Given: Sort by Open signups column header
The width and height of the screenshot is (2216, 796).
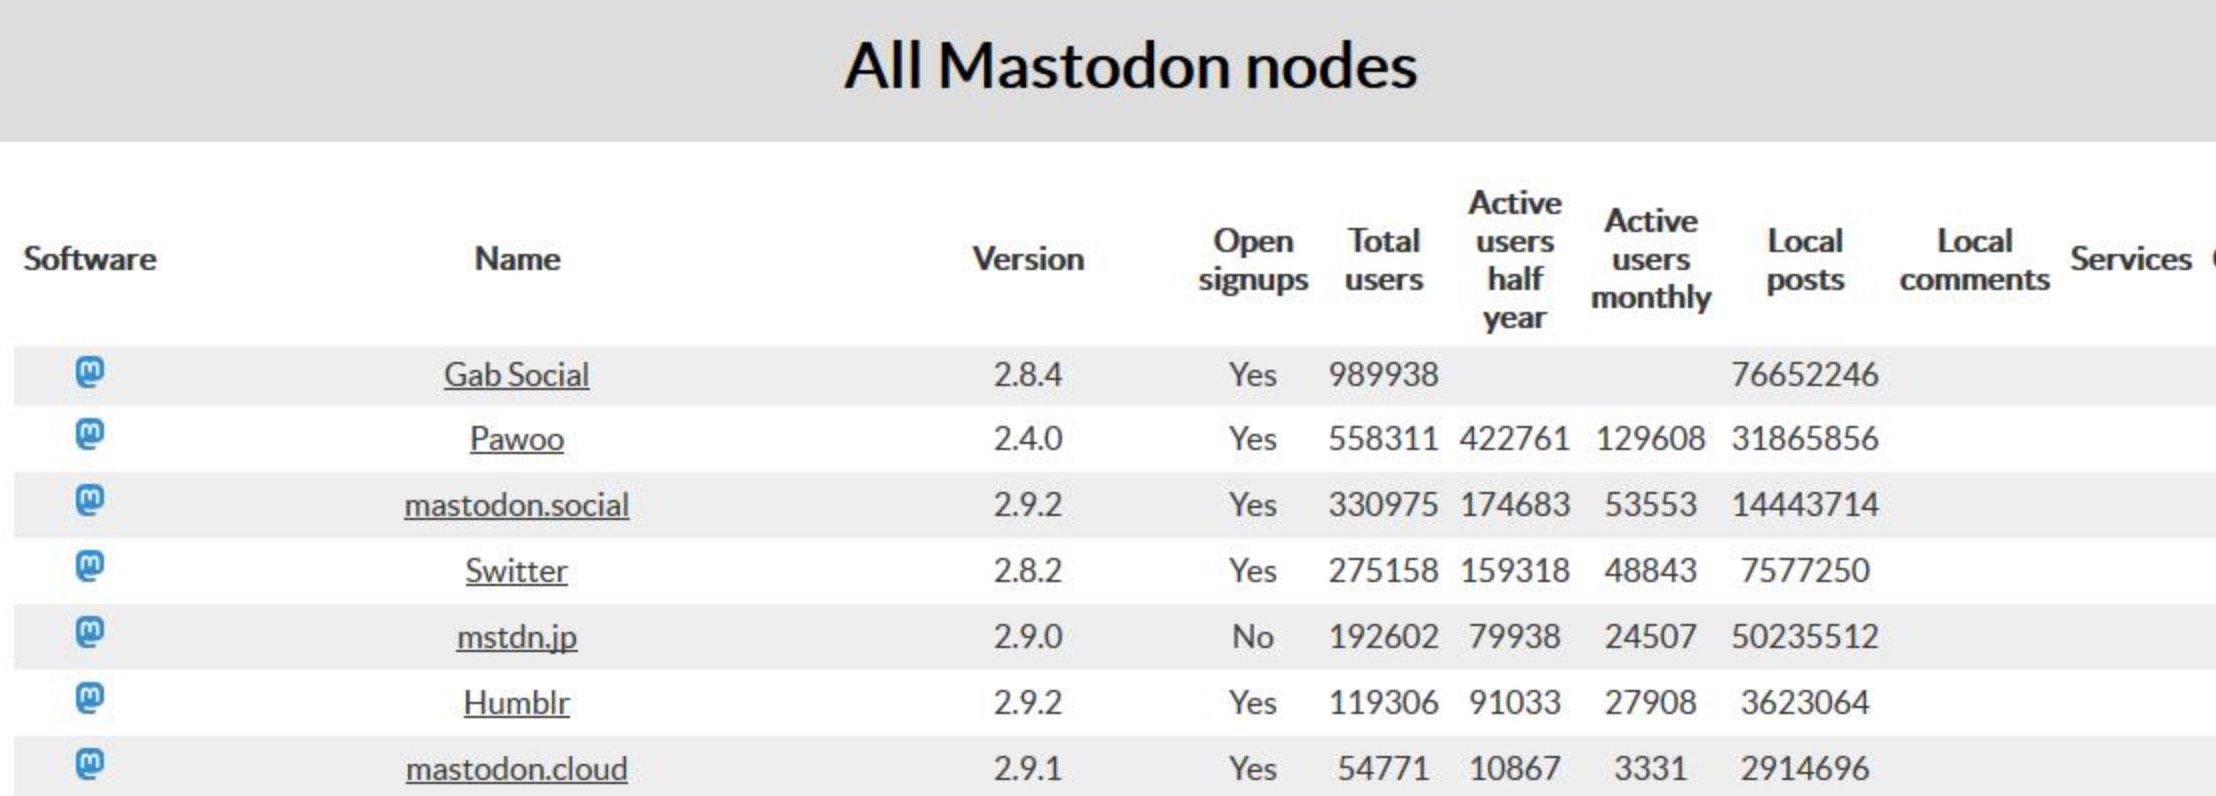Looking at the screenshot, I should (x=1253, y=260).
